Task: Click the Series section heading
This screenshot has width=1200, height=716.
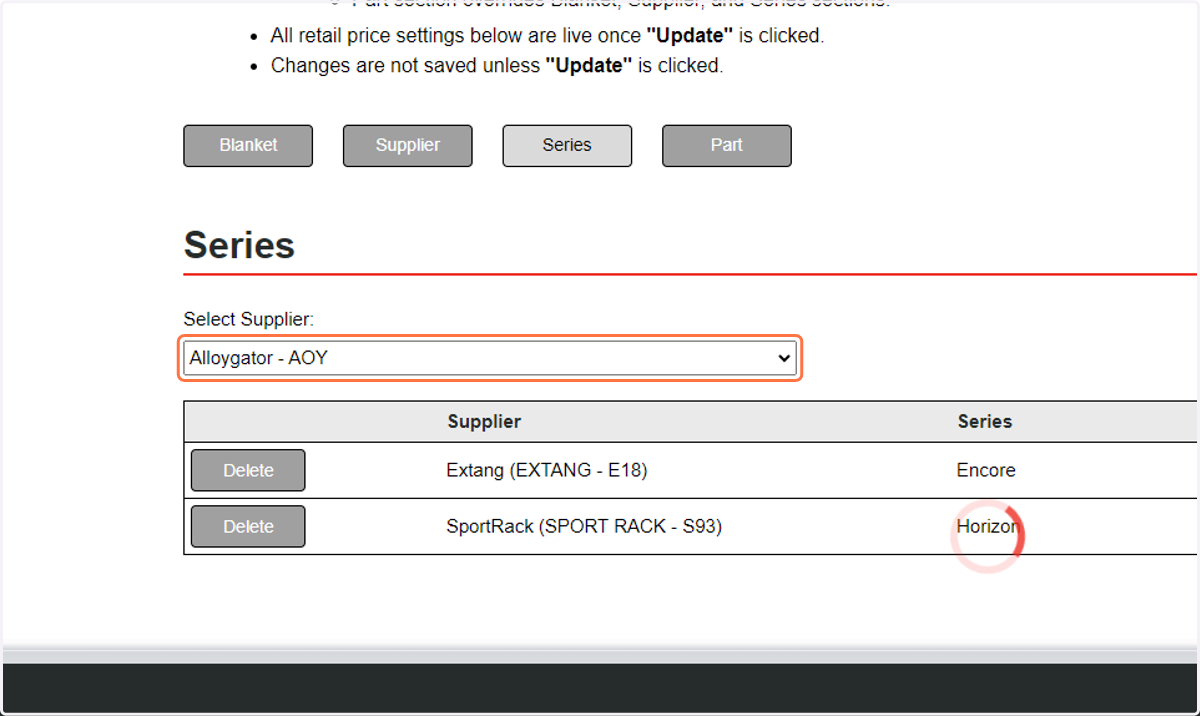Action: 239,245
